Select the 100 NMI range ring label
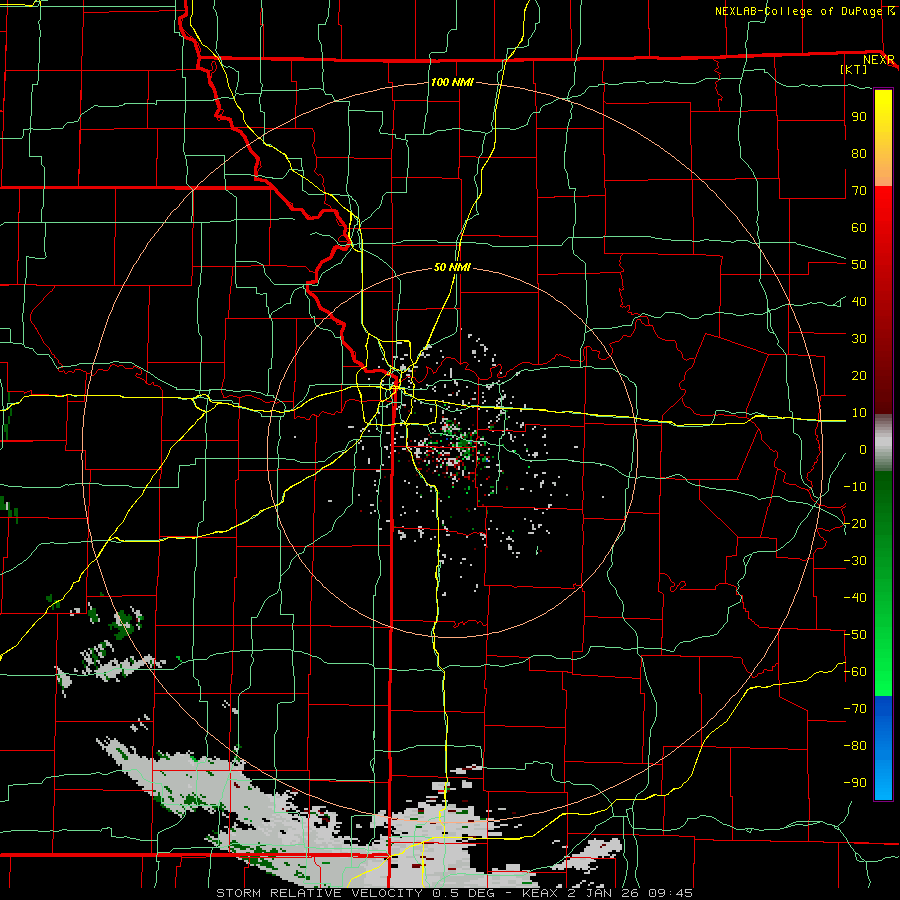Screen dimensions: 900x900 (452, 82)
